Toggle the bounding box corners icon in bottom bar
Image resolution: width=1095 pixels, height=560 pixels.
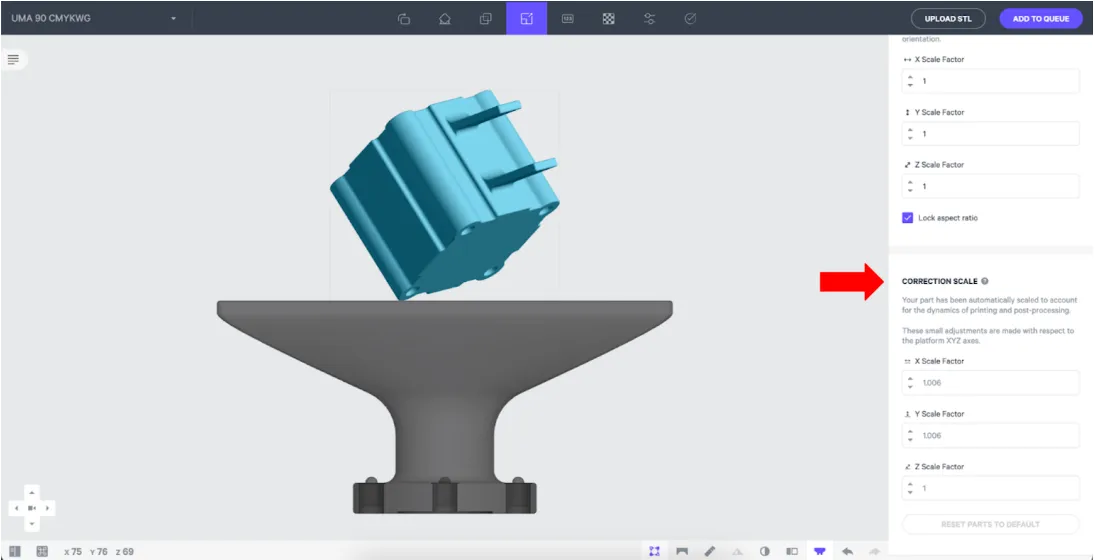click(654, 551)
